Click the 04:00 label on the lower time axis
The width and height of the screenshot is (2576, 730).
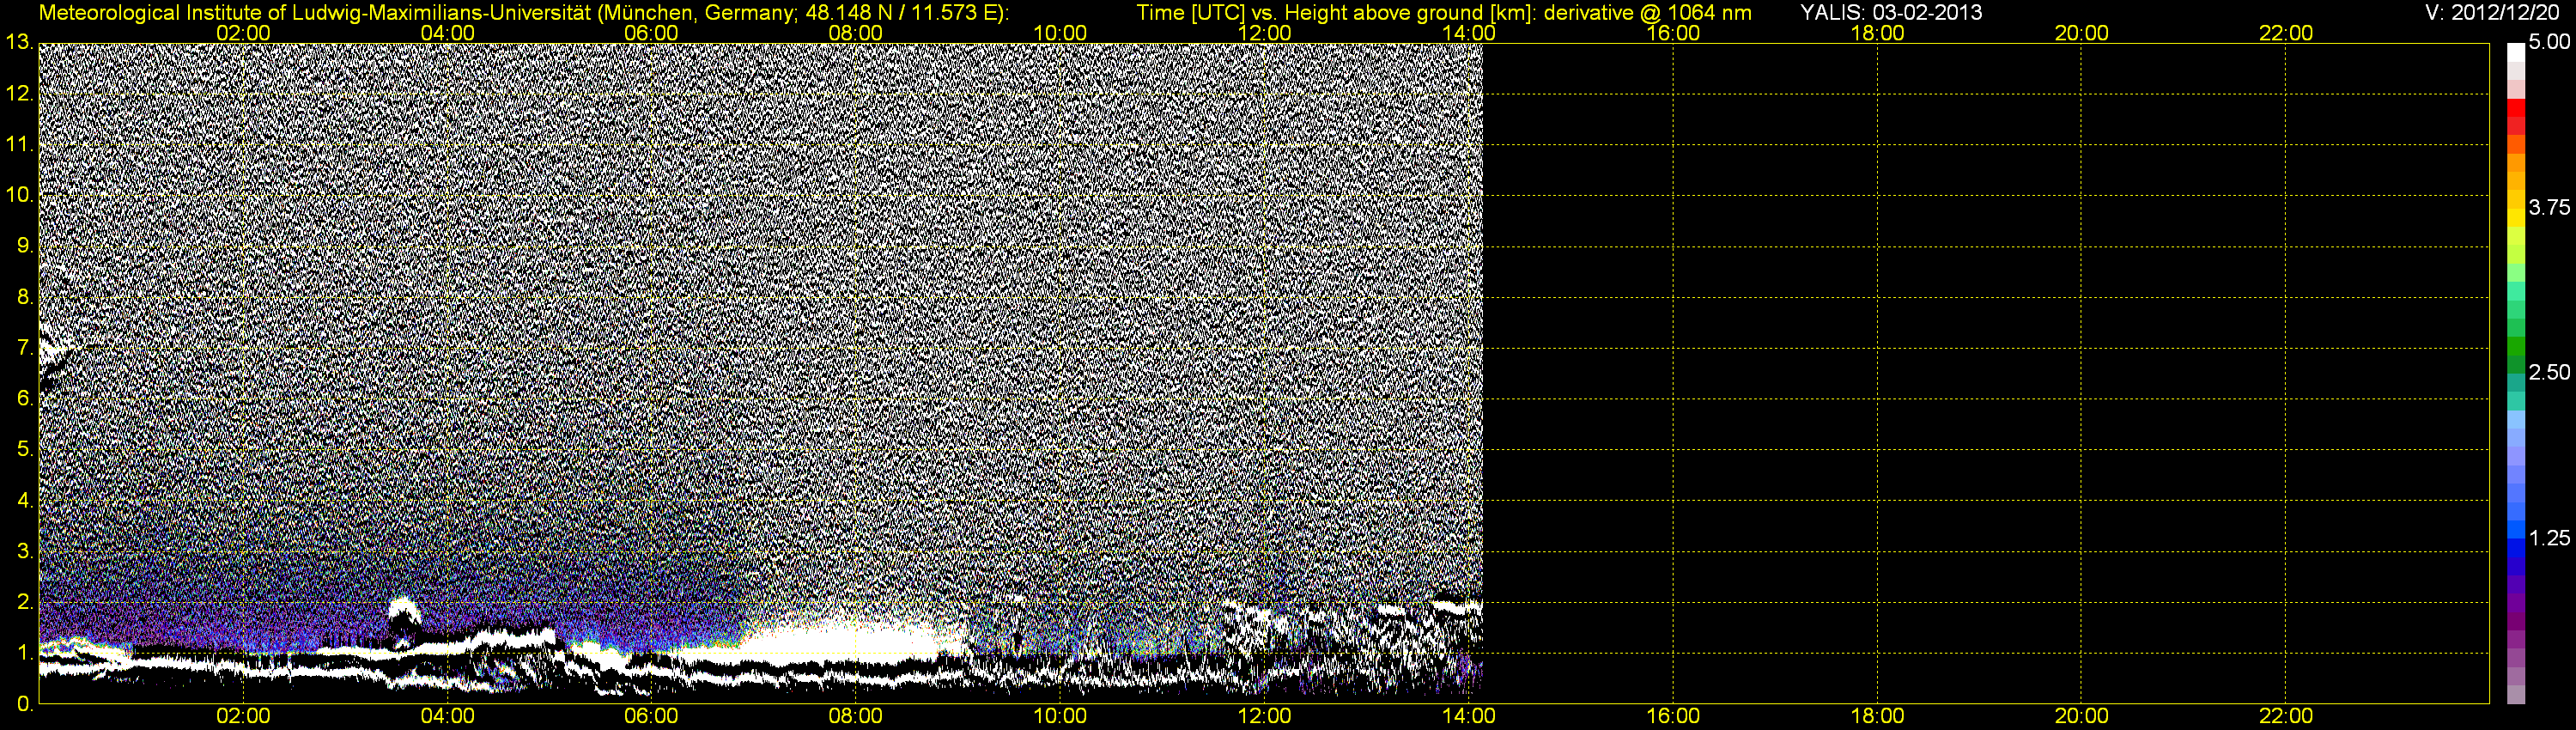(x=447, y=716)
